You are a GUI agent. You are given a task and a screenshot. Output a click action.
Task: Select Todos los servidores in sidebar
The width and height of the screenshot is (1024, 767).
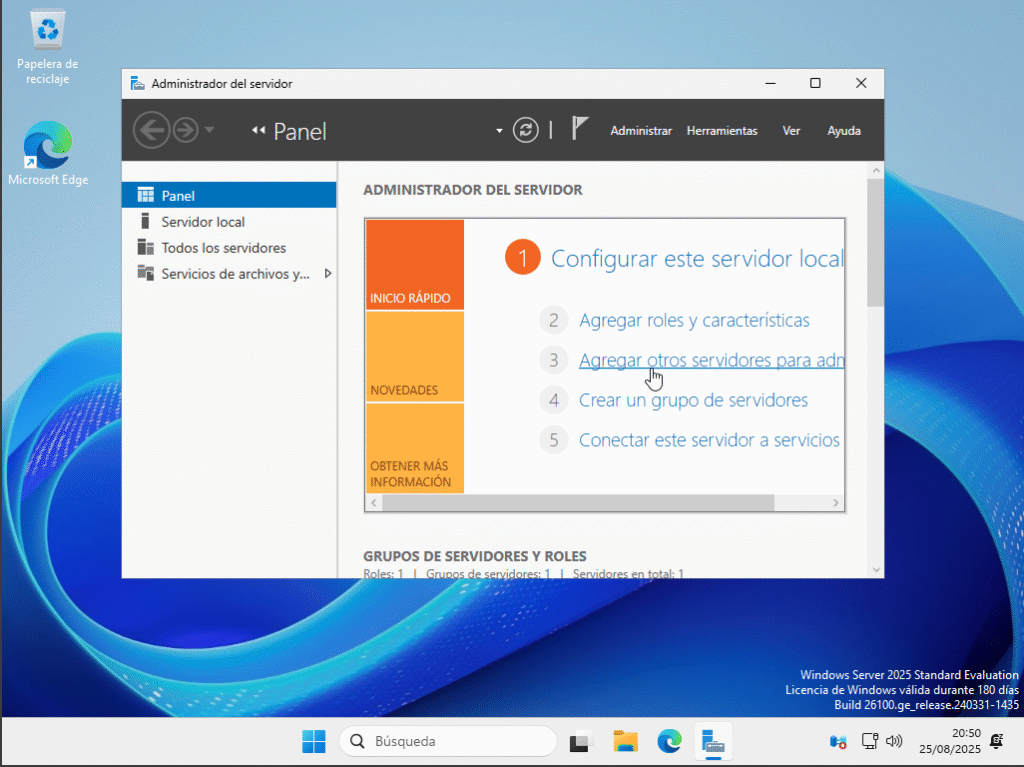pos(229,248)
